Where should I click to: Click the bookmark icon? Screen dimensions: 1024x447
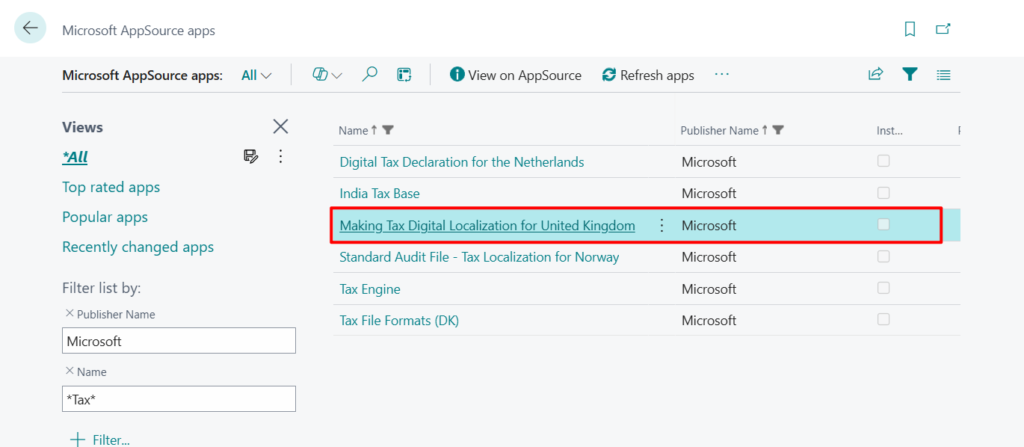coord(909,29)
